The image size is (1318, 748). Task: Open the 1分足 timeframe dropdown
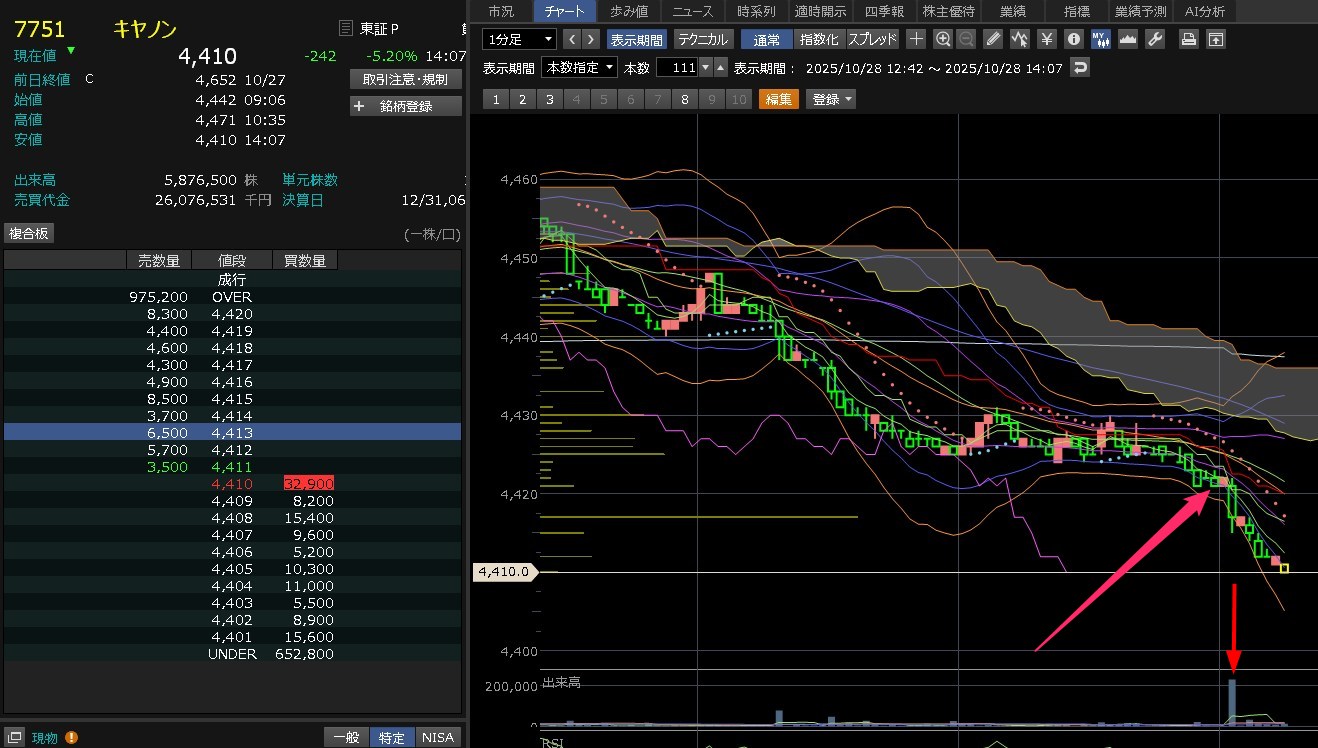tap(519, 39)
